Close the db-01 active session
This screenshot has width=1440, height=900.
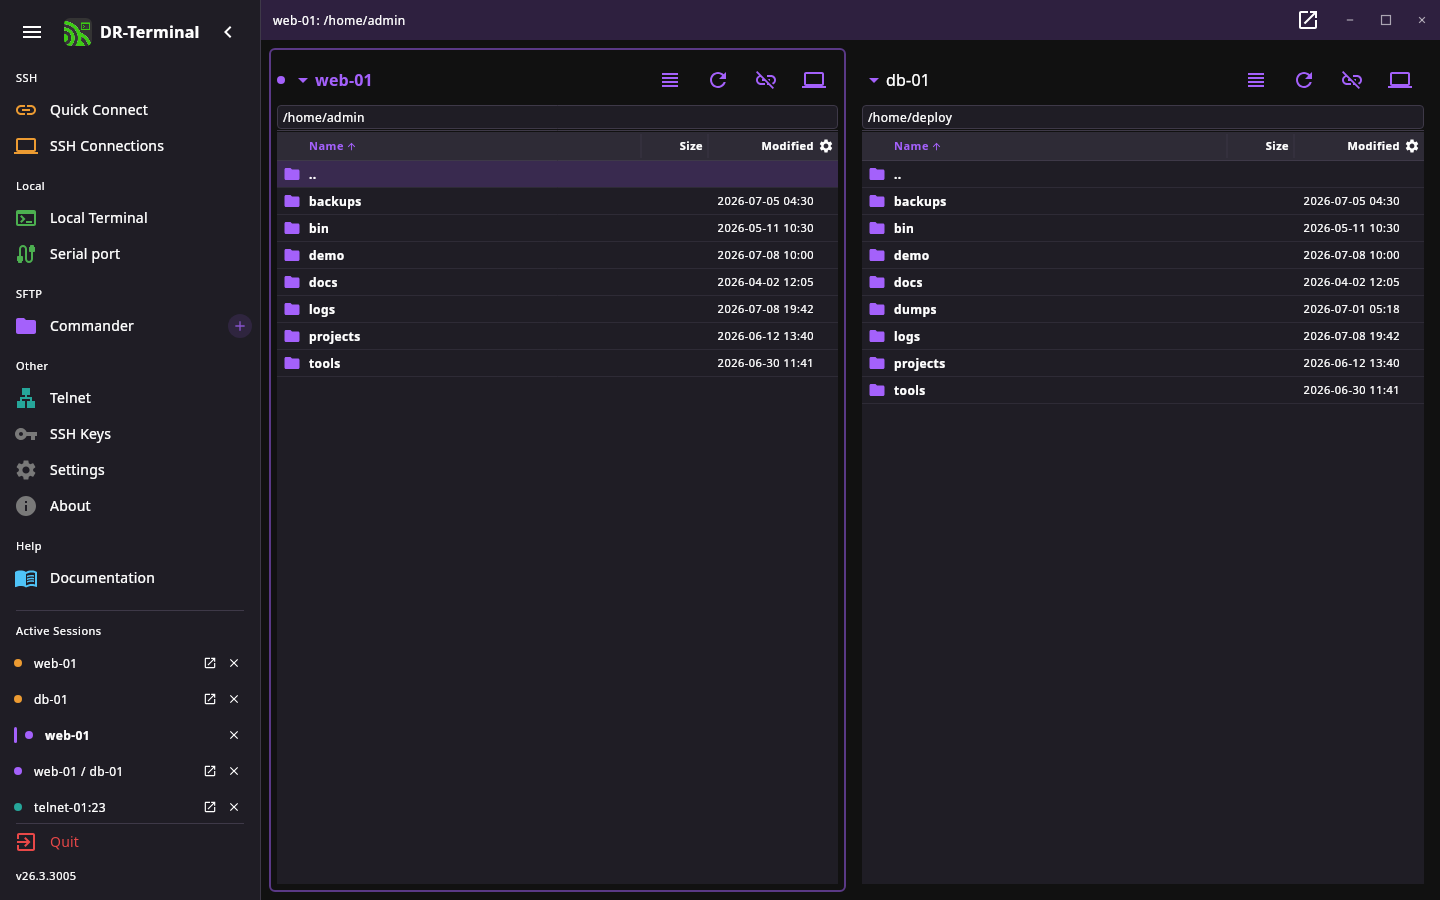(x=234, y=699)
